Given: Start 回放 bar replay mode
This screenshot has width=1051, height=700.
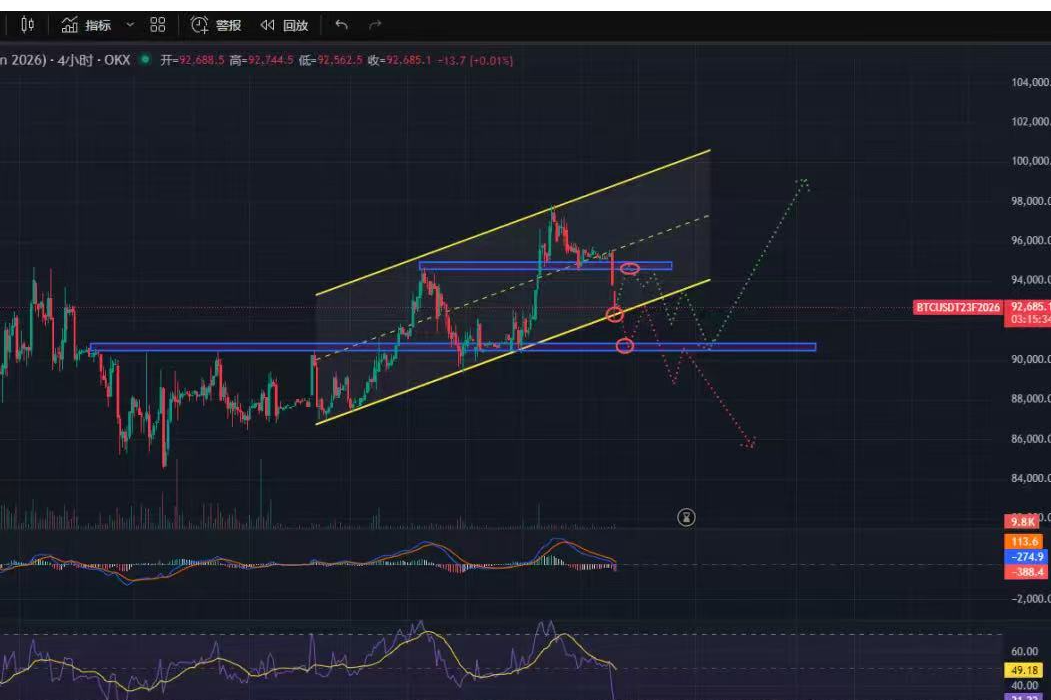Looking at the screenshot, I should (x=284, y=24).
